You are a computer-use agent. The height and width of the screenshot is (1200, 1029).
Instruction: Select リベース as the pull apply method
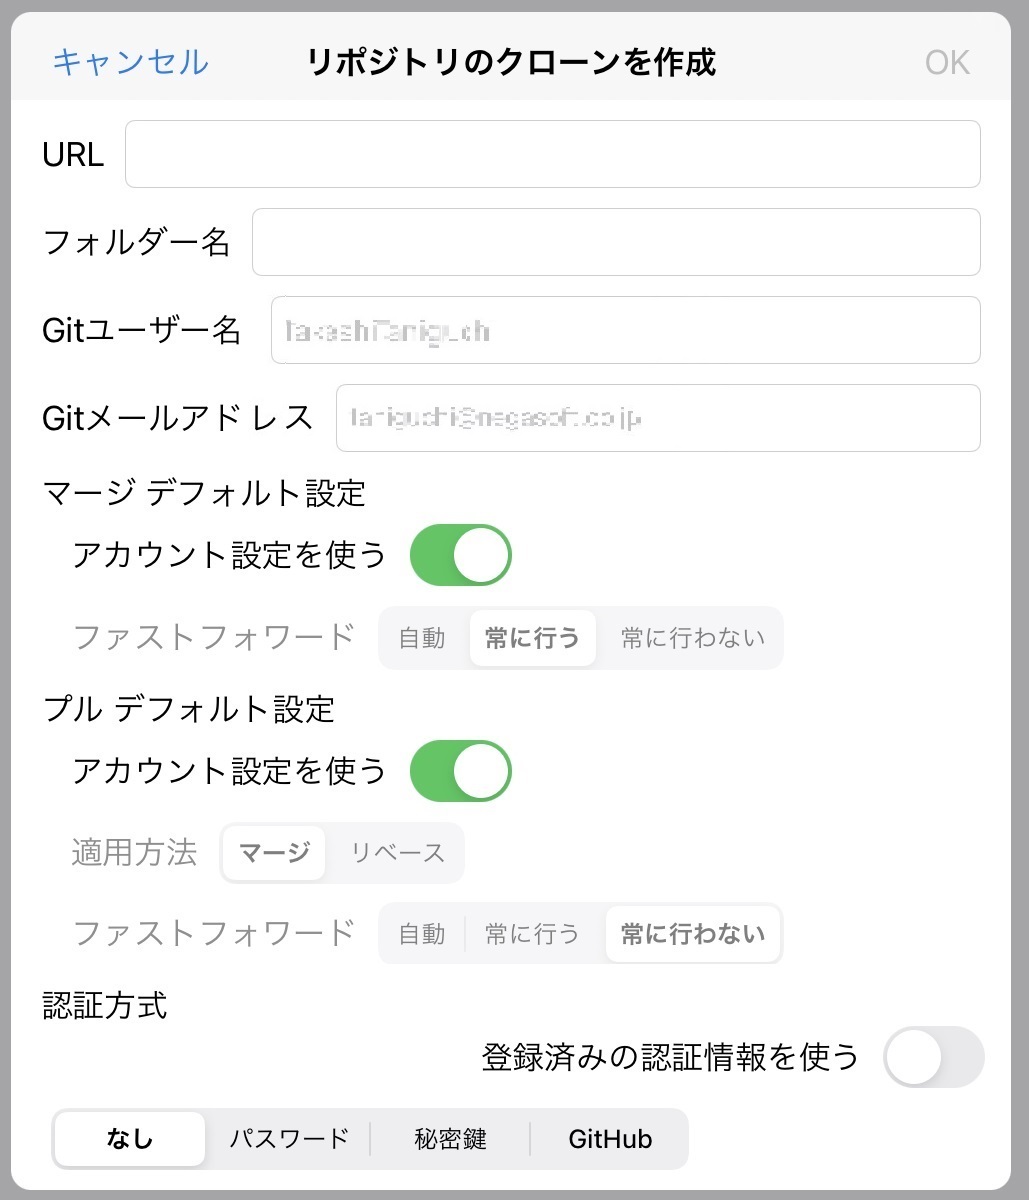pos(397,853)
